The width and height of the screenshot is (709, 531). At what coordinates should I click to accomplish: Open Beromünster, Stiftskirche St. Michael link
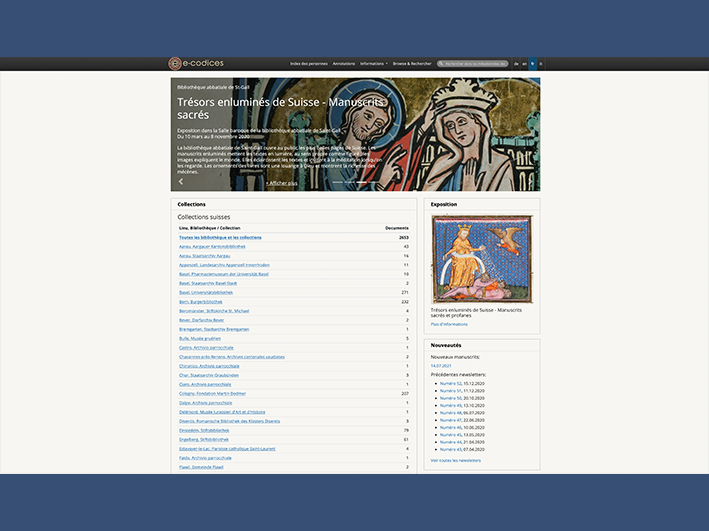214,311
